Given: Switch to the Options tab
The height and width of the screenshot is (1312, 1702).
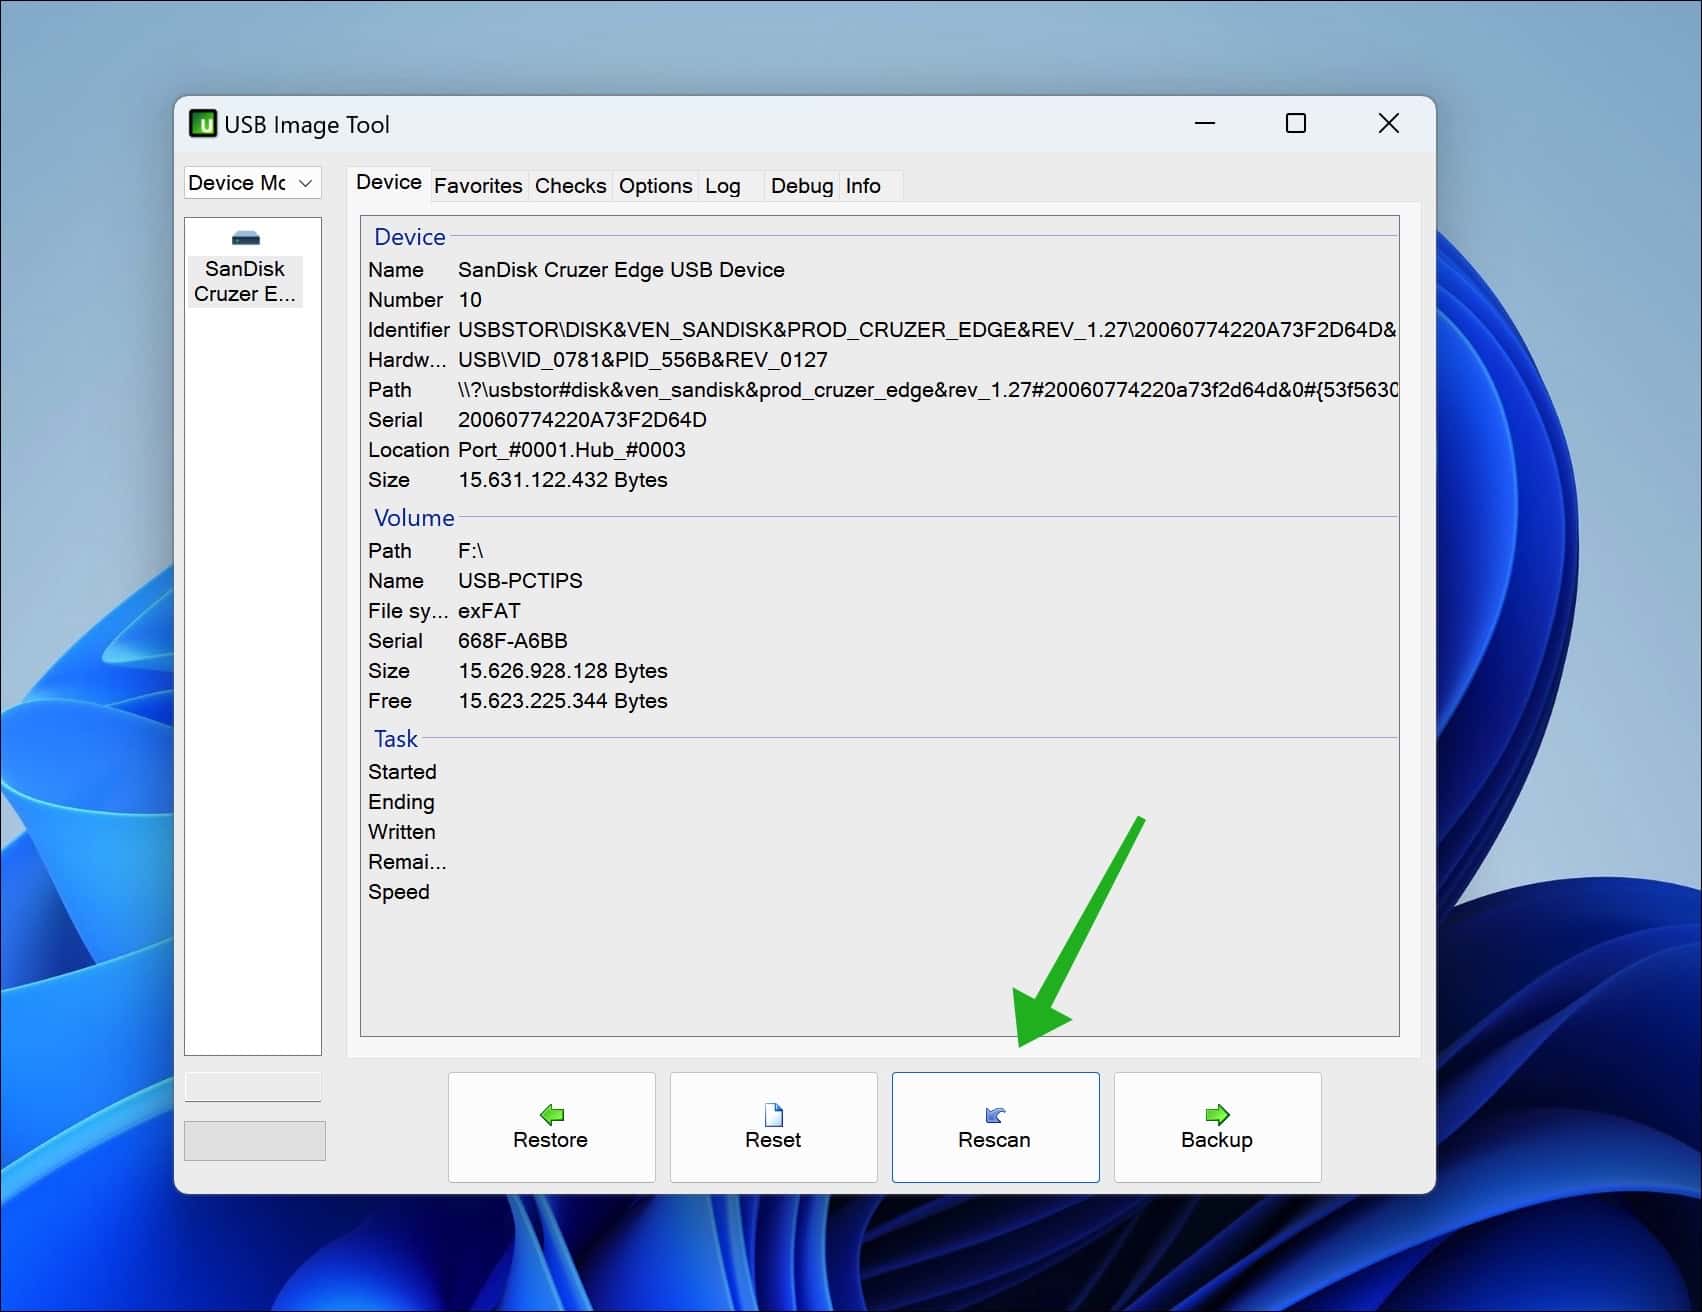Looking at the screenshot, I should tap(655, 185).
